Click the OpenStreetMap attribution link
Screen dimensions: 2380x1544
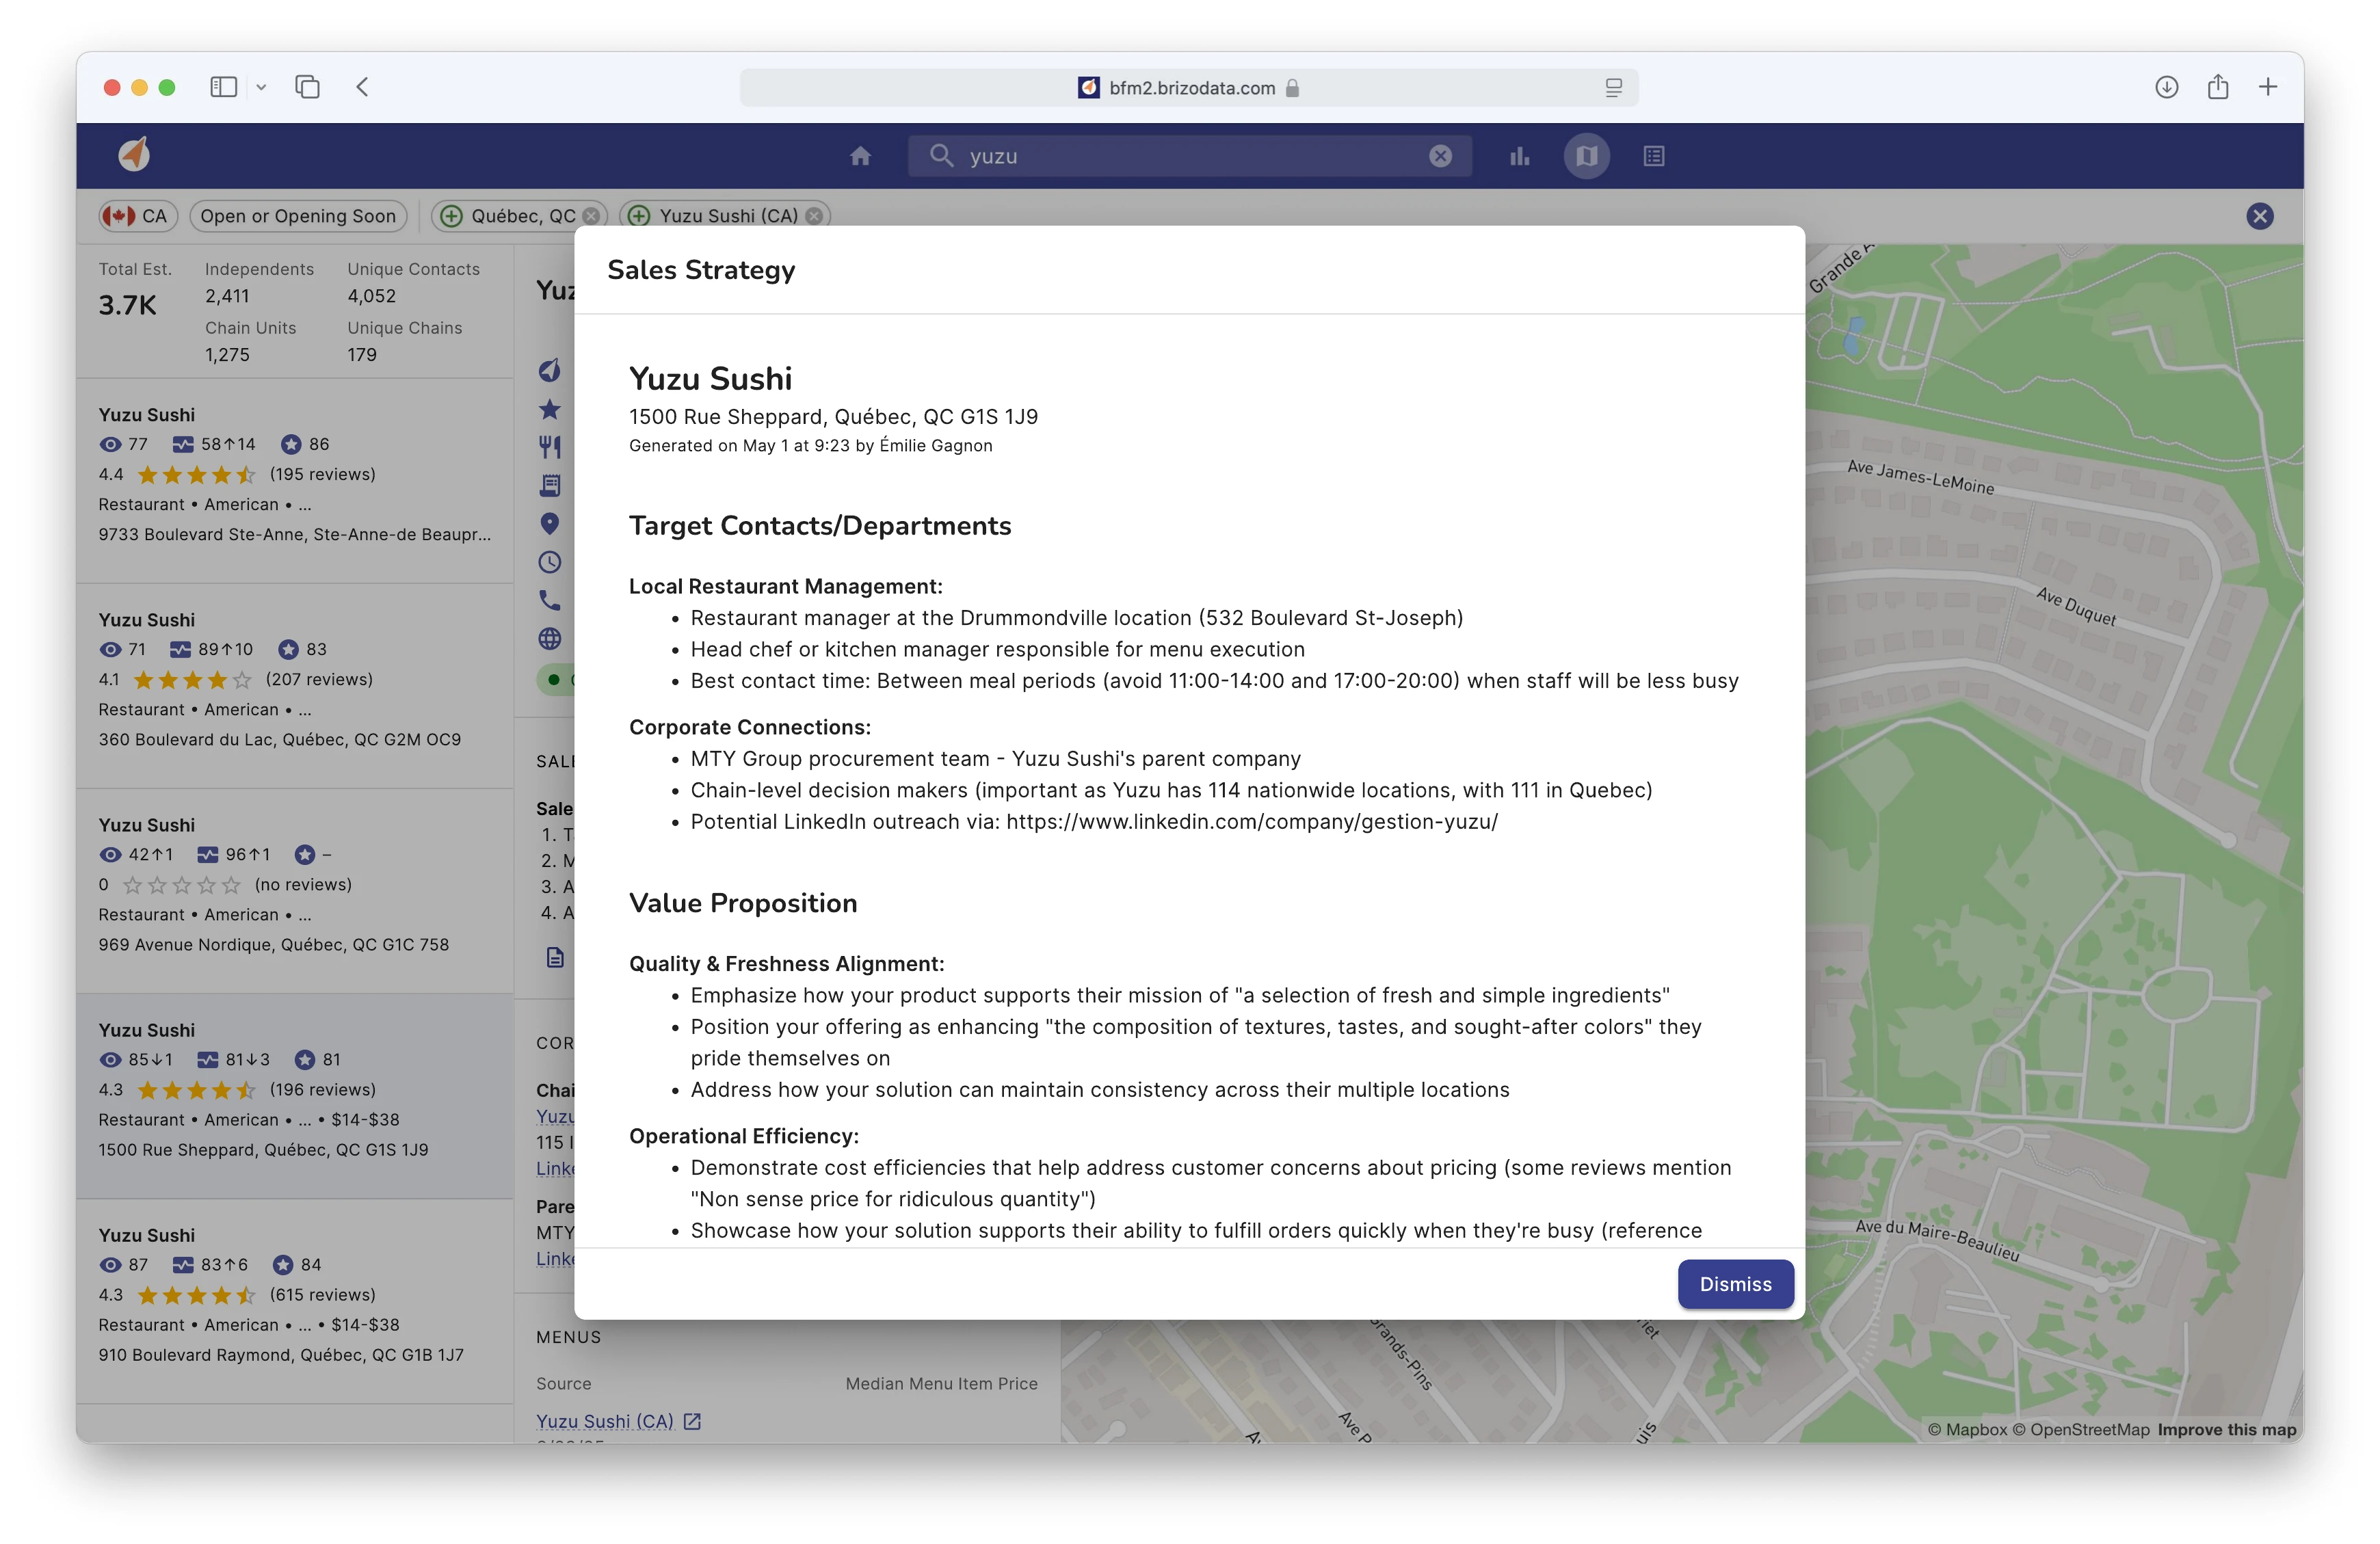point(2080,1429)
